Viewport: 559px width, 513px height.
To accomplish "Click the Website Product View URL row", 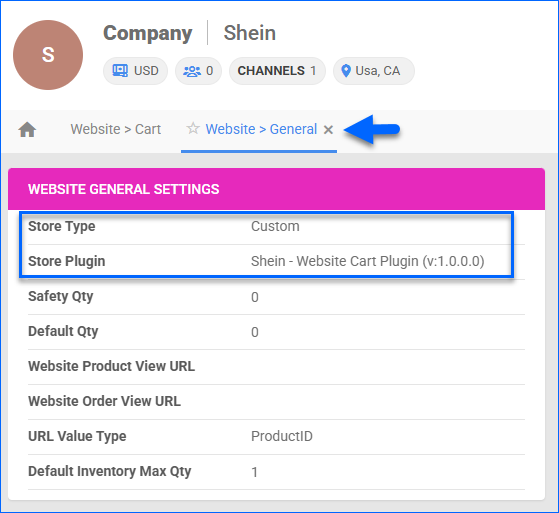I will (276, 366).
